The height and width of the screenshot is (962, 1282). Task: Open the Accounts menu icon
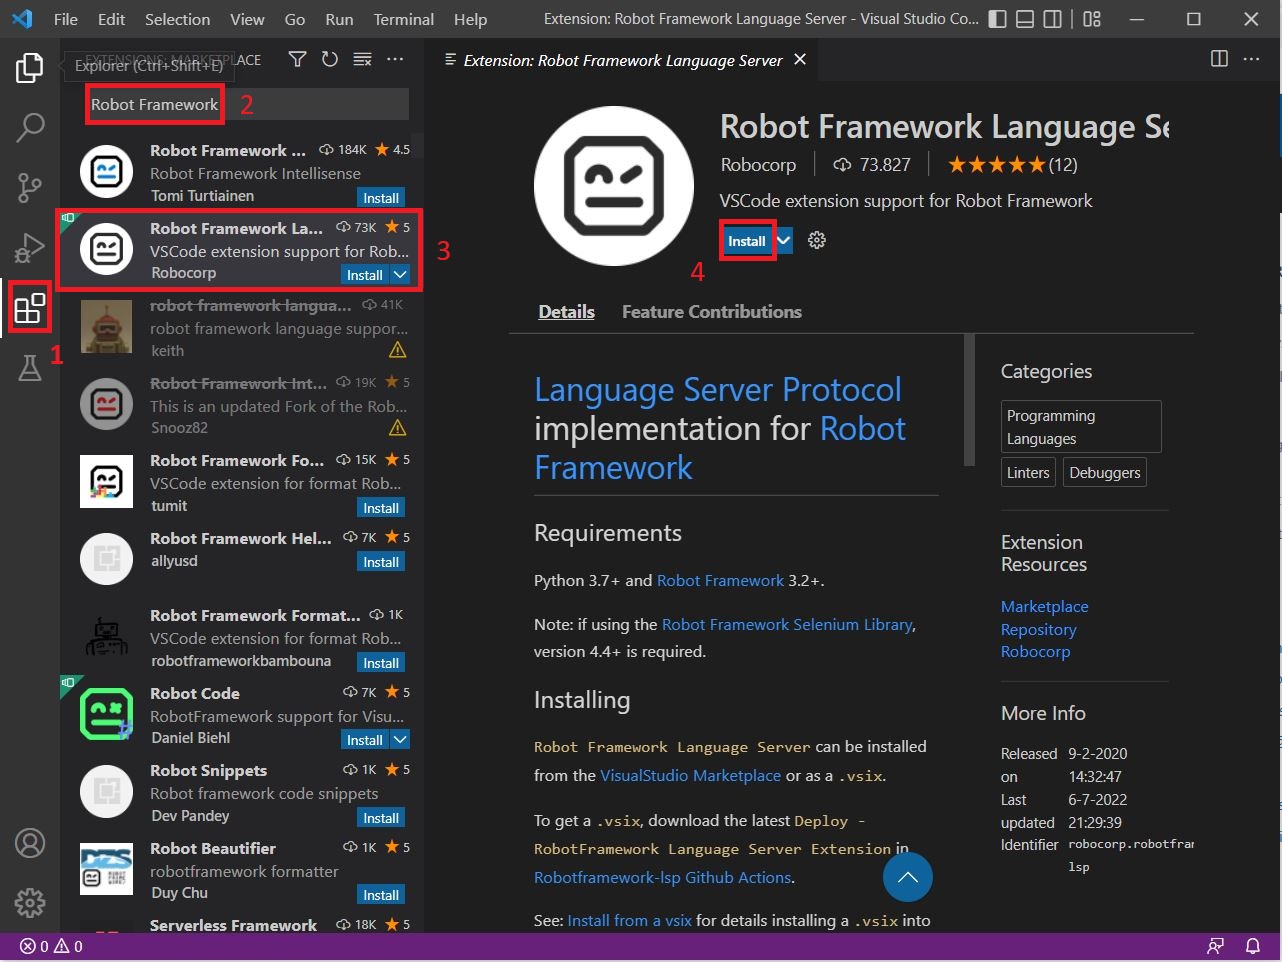click(30, 843)
